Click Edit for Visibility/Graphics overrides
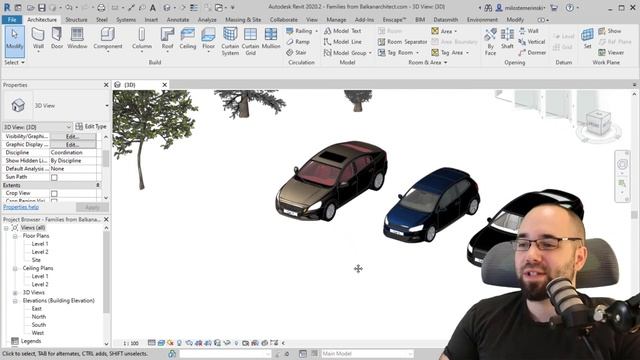Image resolution: width=640 pixels, height=360 pixels. (x=73, y=136)
